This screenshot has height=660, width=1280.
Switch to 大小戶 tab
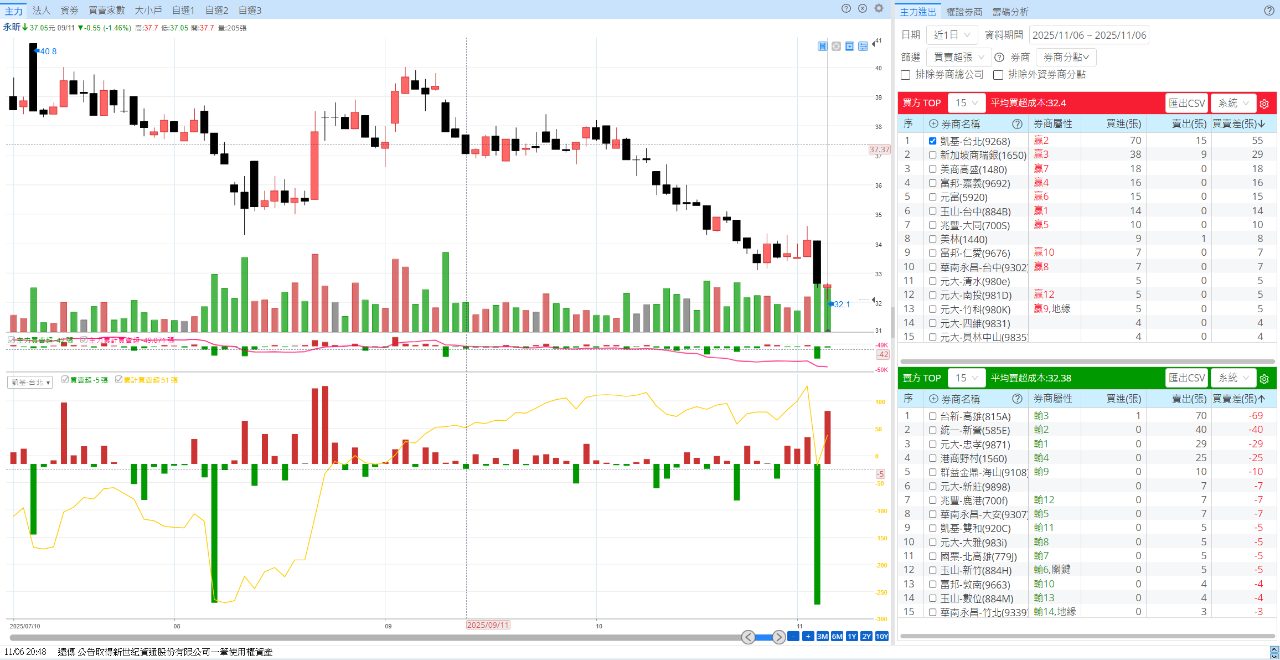tap(148, 9)
